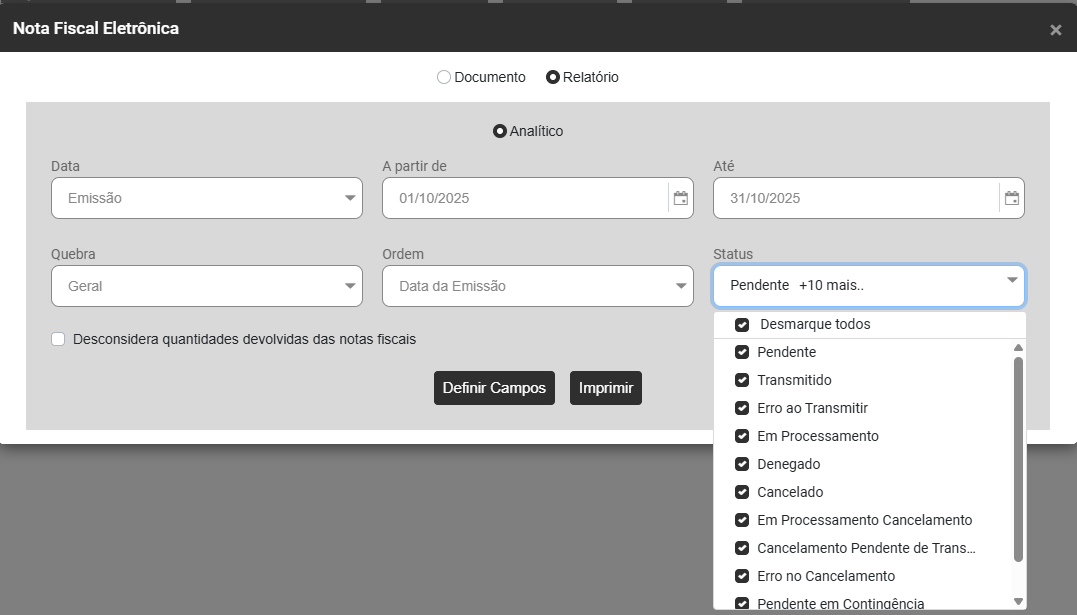Uncheck Cancelamento Pendente de Trans… status
The image size is (1077, 615).
point(742,548)
